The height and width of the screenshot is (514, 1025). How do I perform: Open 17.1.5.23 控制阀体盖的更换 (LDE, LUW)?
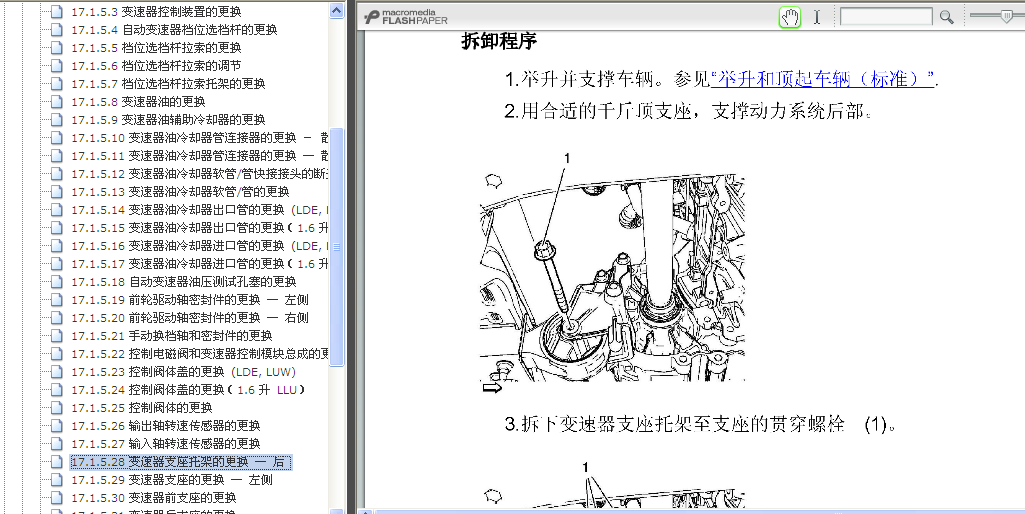point(183,372)
